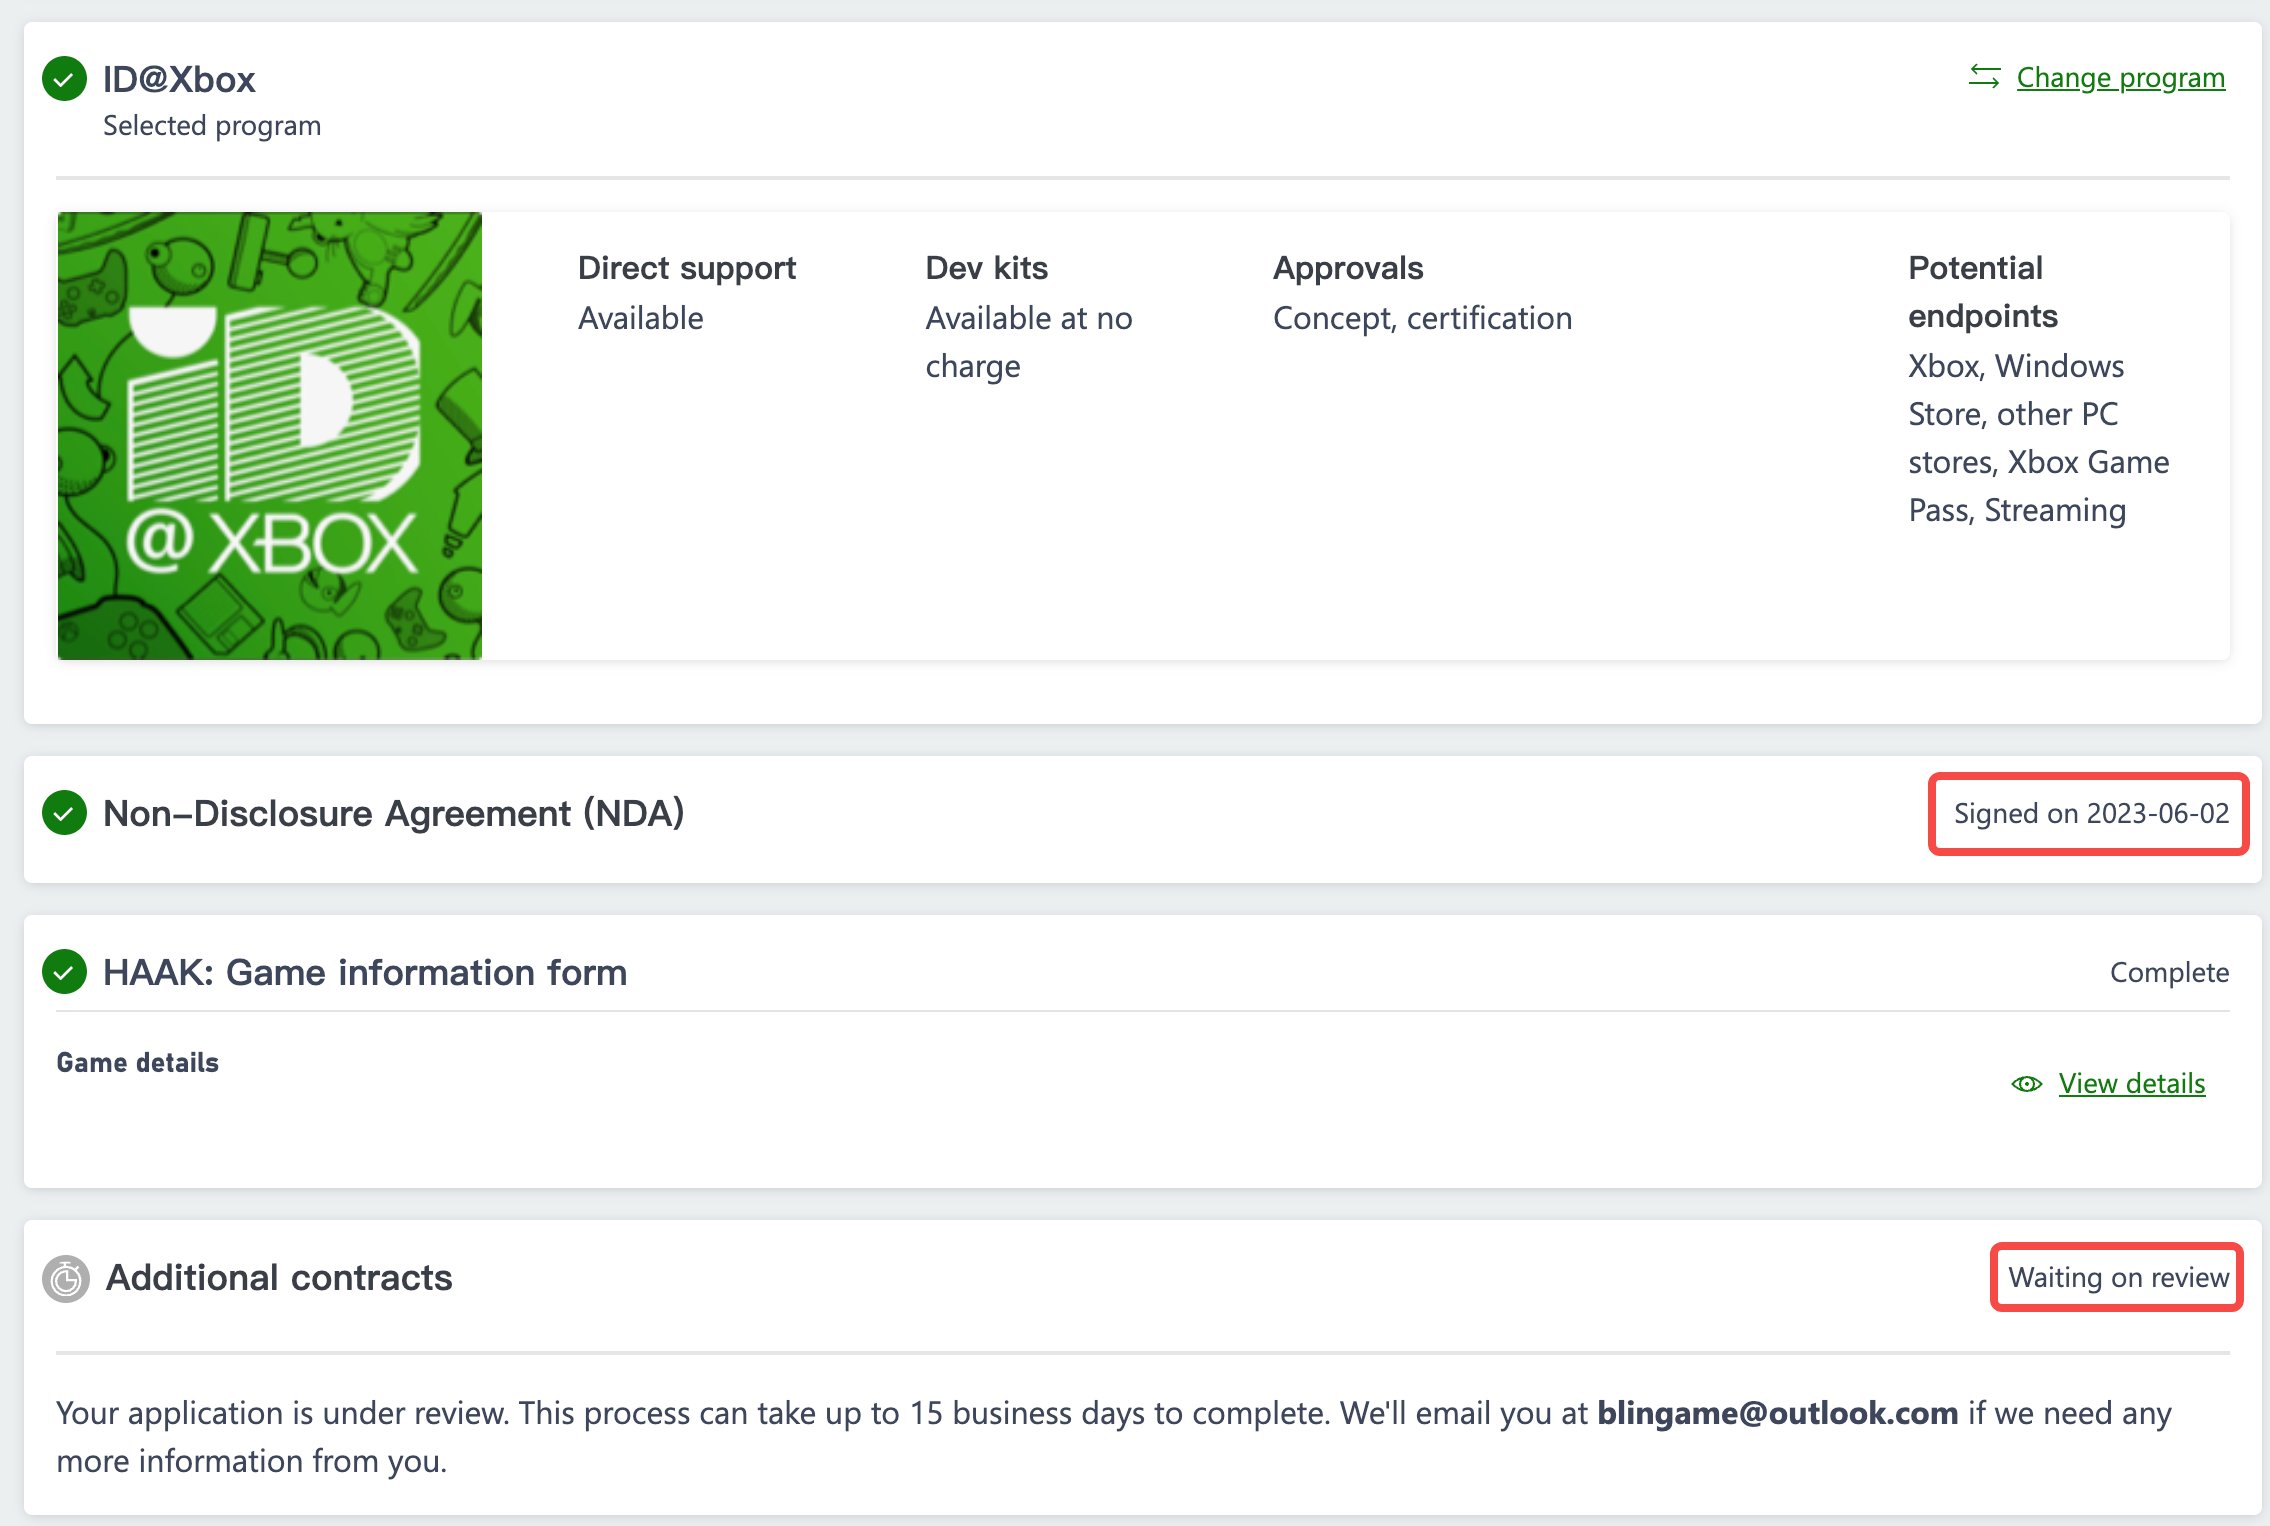The width and height of the screenshot is (2270, 1526).
Task: Click the Waiting on review status
Action: pyautogui.click(x=2118, y=1277)
